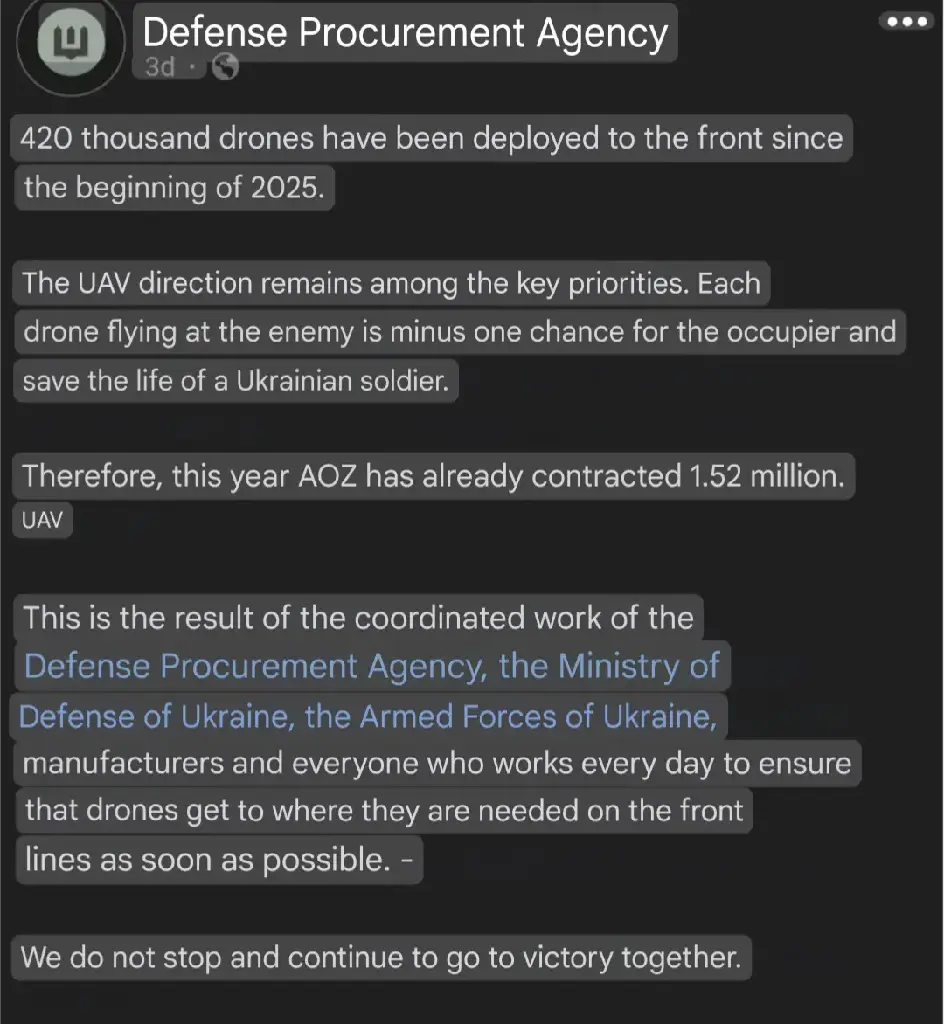Select the line 'The UAV direction remains among'
Viewport: 944px width, 1024px height.
(x=391, y=283)
